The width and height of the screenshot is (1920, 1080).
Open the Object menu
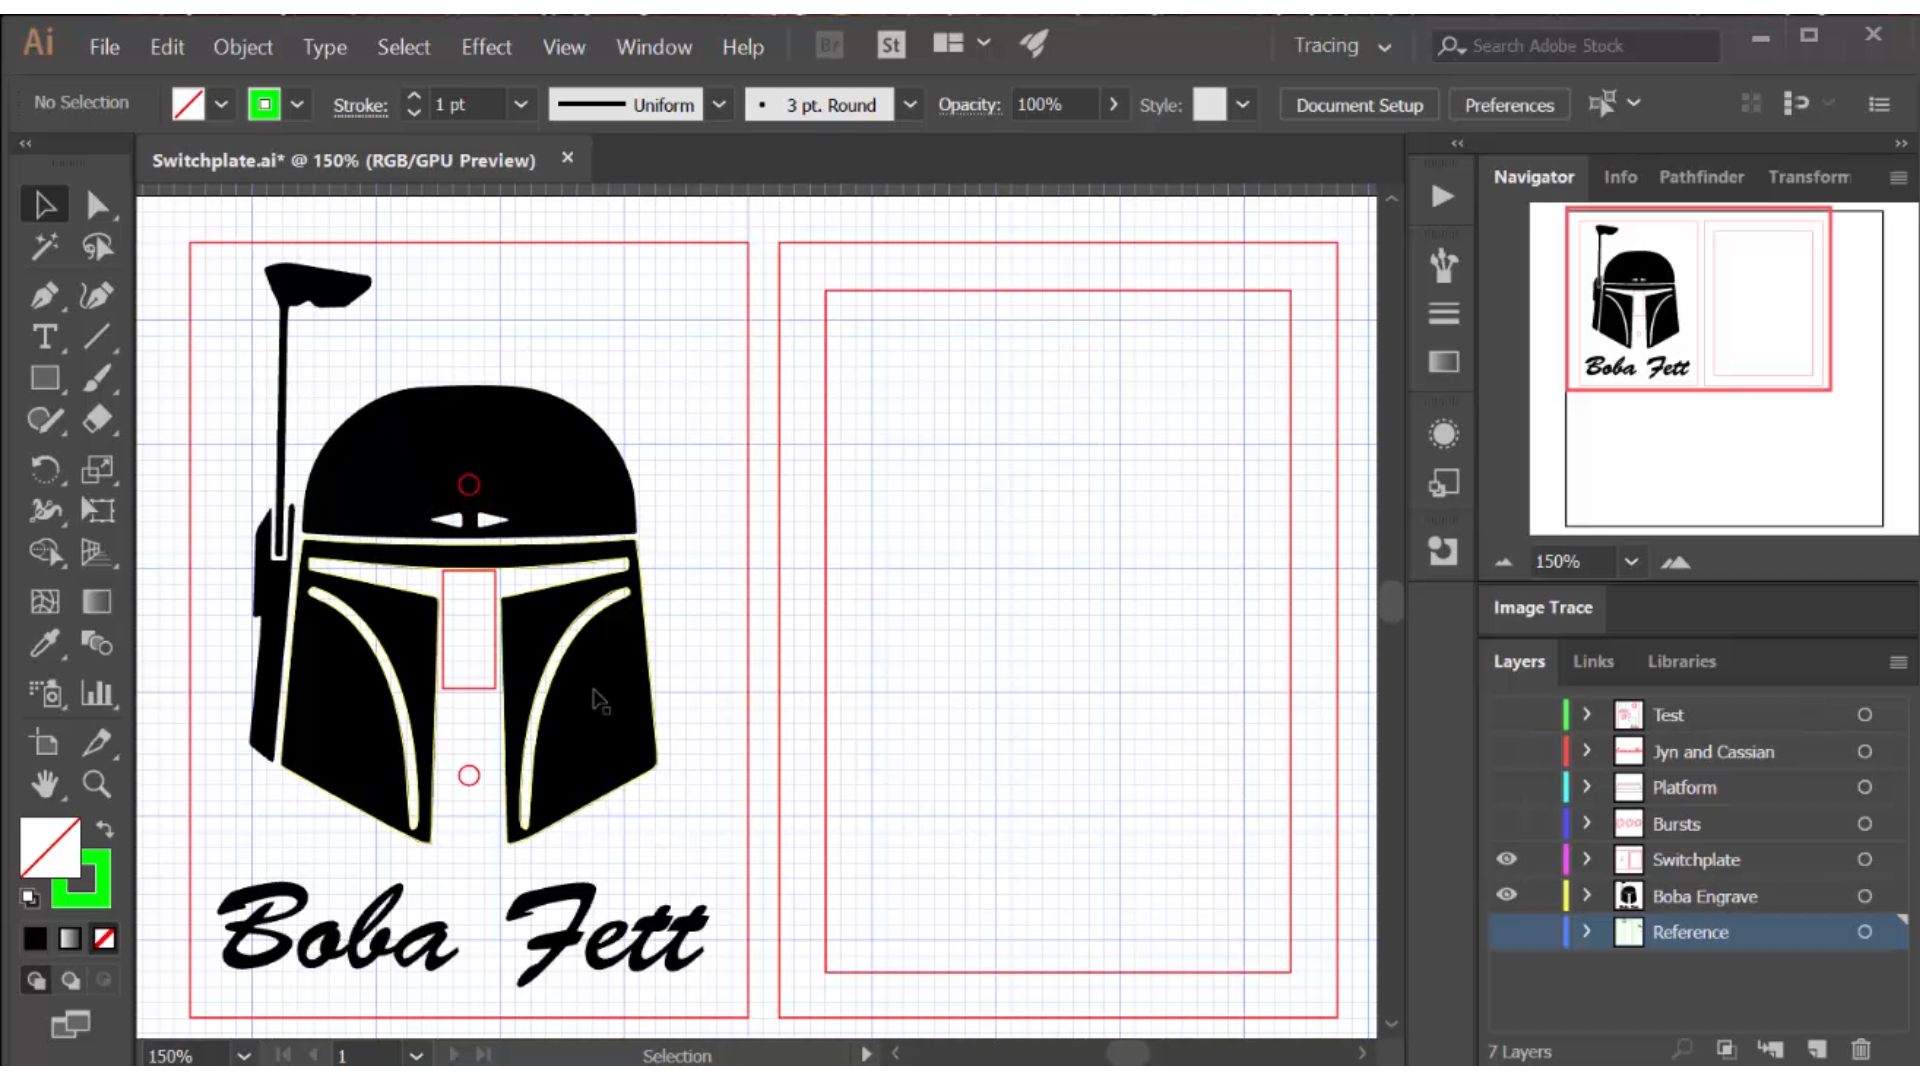pos(242,47)
